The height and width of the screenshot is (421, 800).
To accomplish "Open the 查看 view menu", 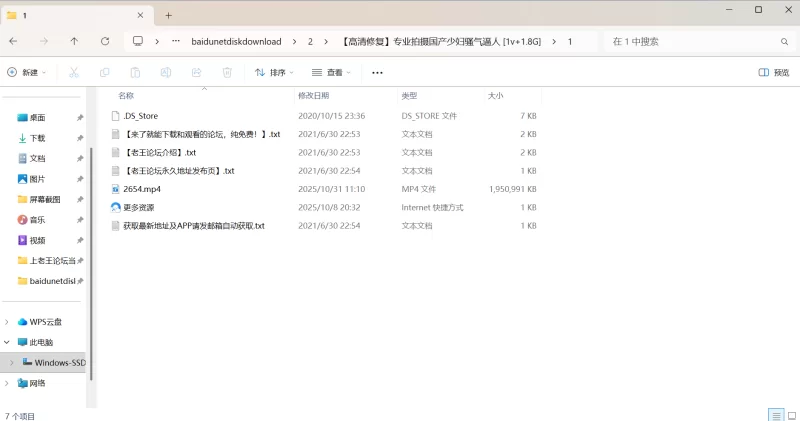I will [x=331, y=72].
